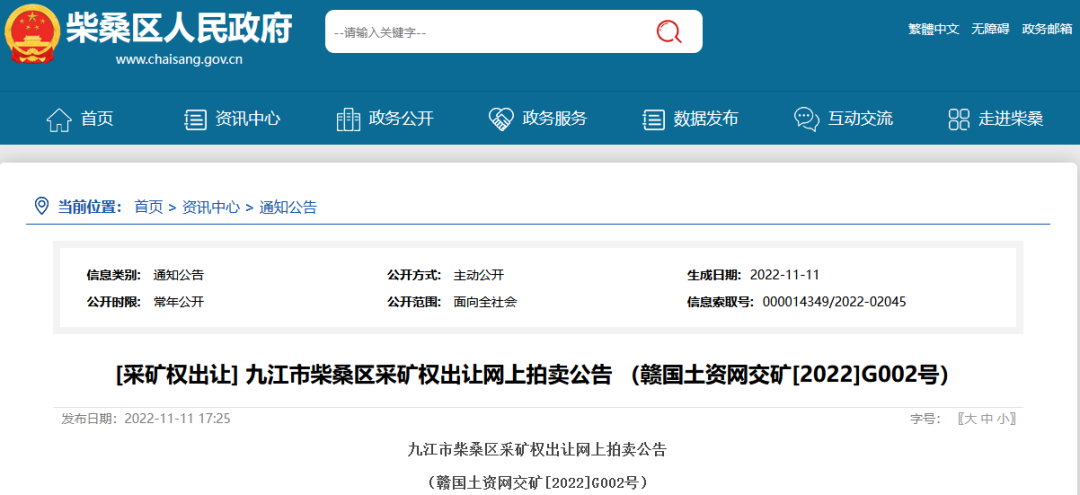Viewport: 1080px width, 495px height.
Task: Go to 资讯中心 in the breadcrumb
Action: pyautogui.click(x=211, y=207)
